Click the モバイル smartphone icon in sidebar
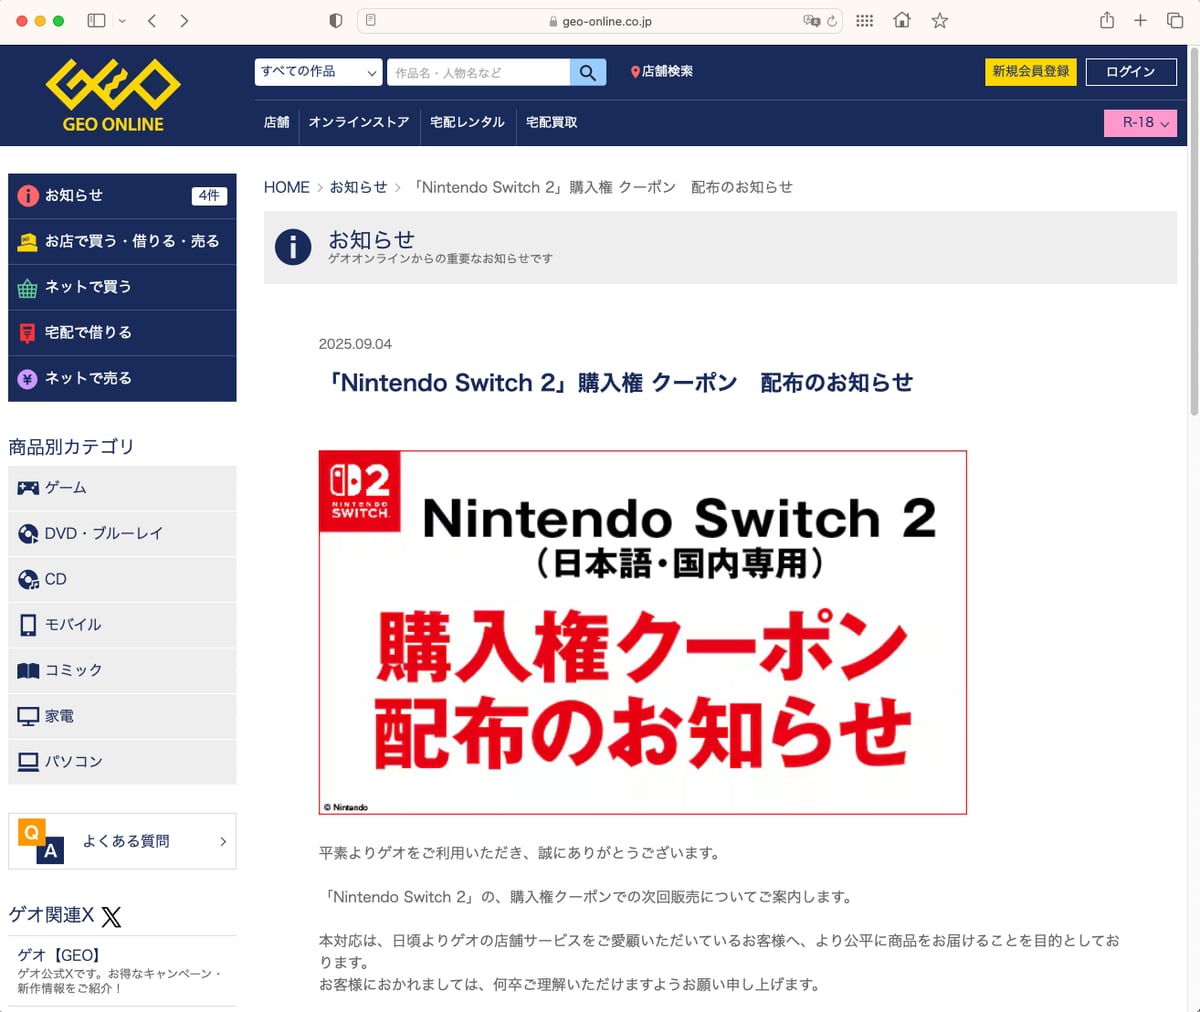Image resolution: width=1200 pixels, height=1012 pixels. pyautogui.click(x=29, y=625)
